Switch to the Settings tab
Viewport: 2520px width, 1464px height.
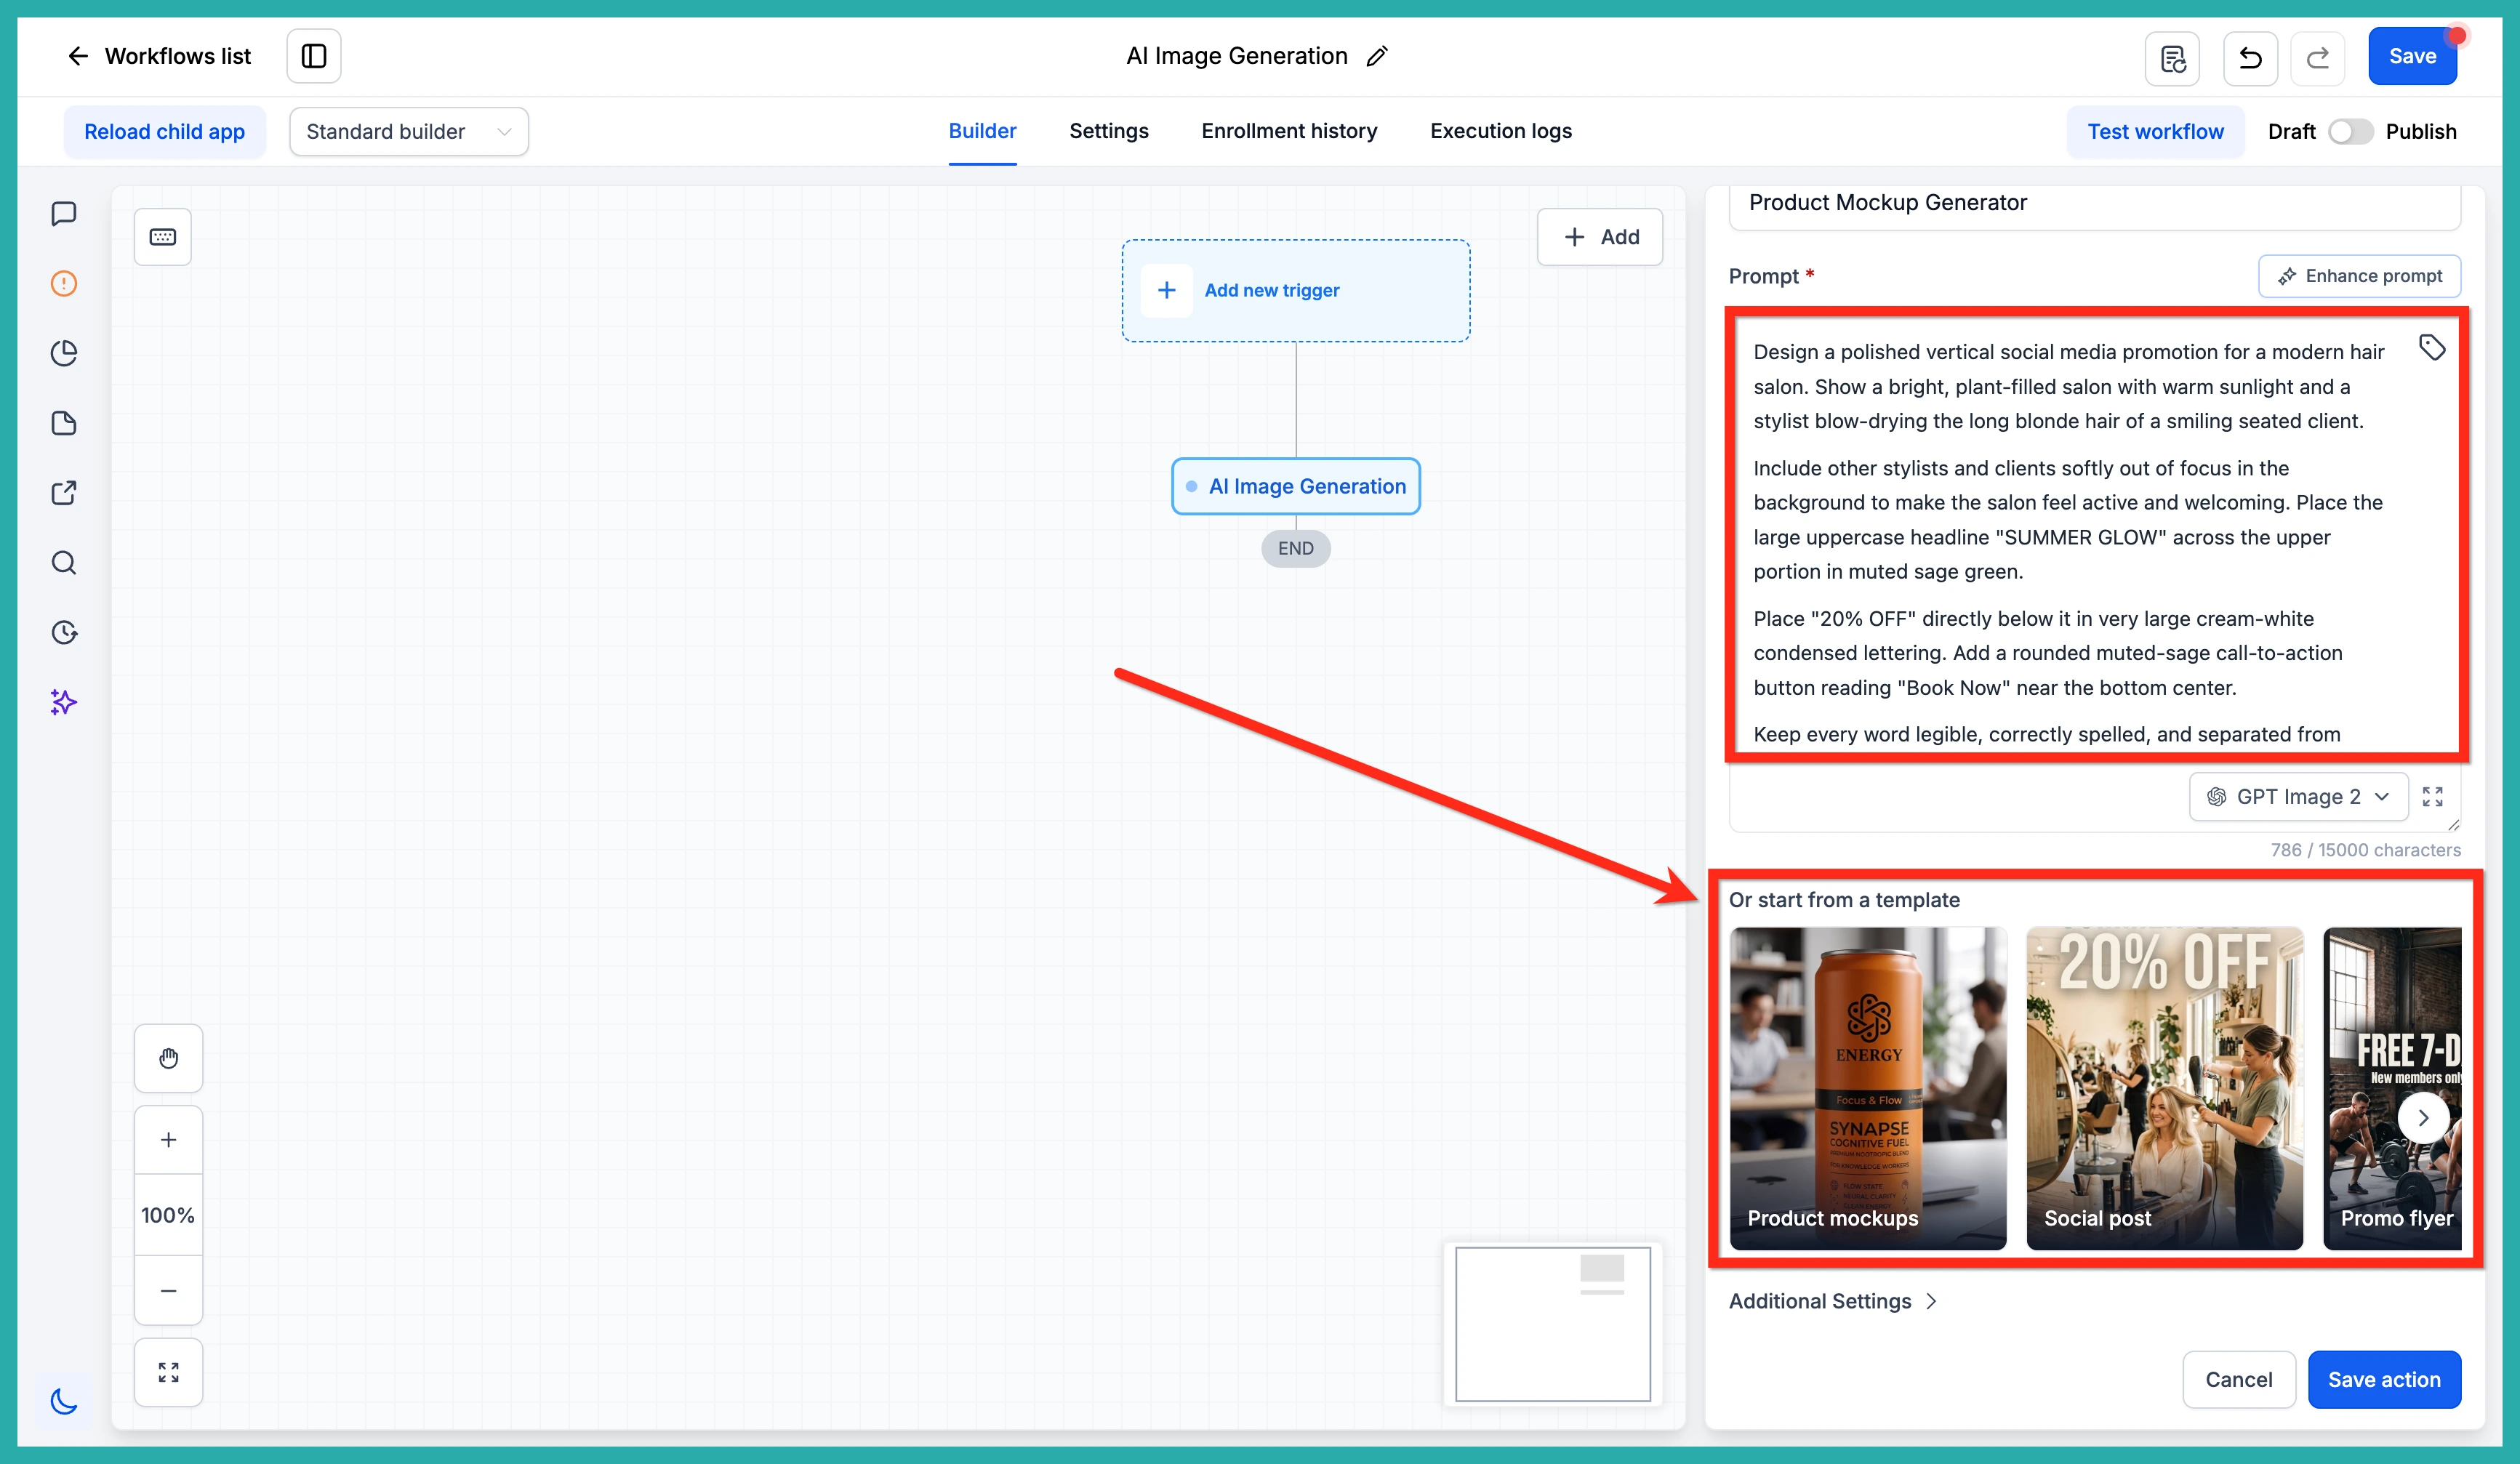click(1109, 131)
